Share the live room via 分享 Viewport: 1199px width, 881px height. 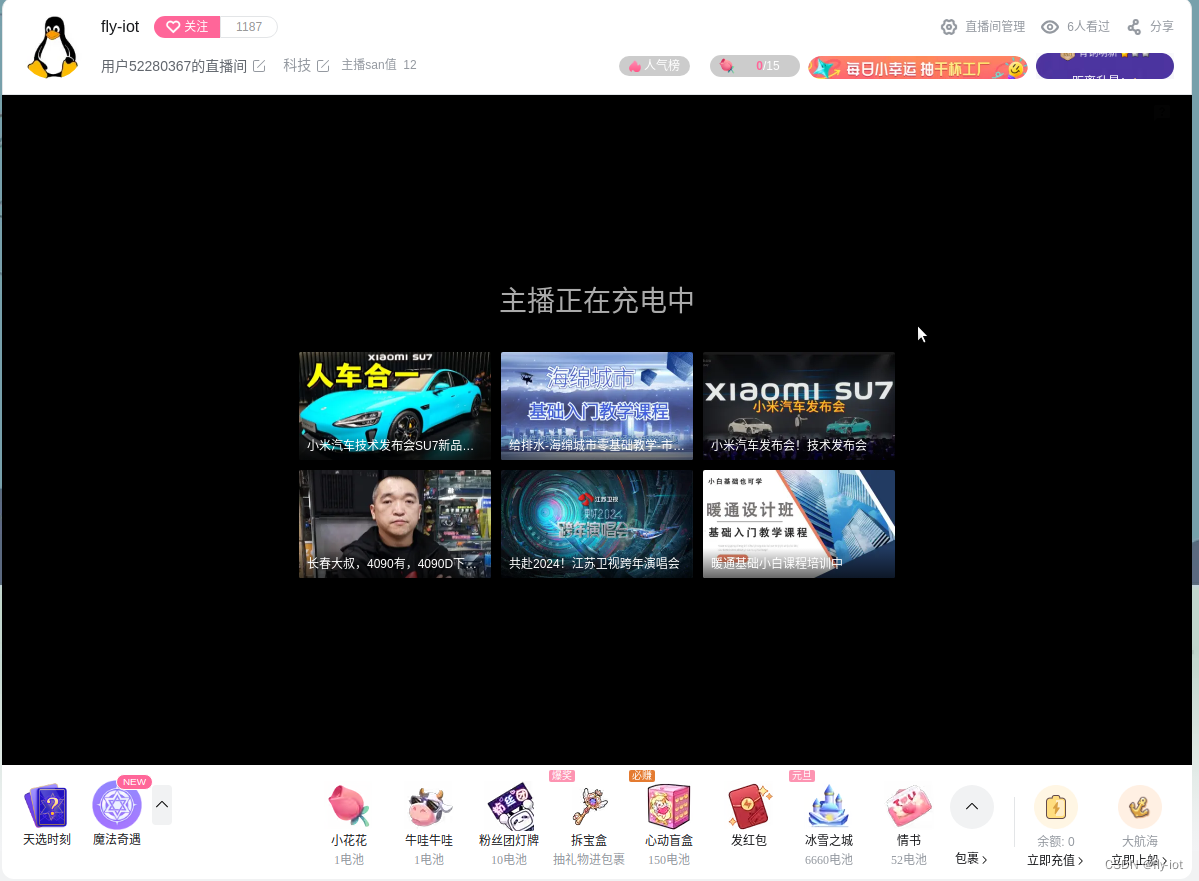click(x=1151, y=27)
